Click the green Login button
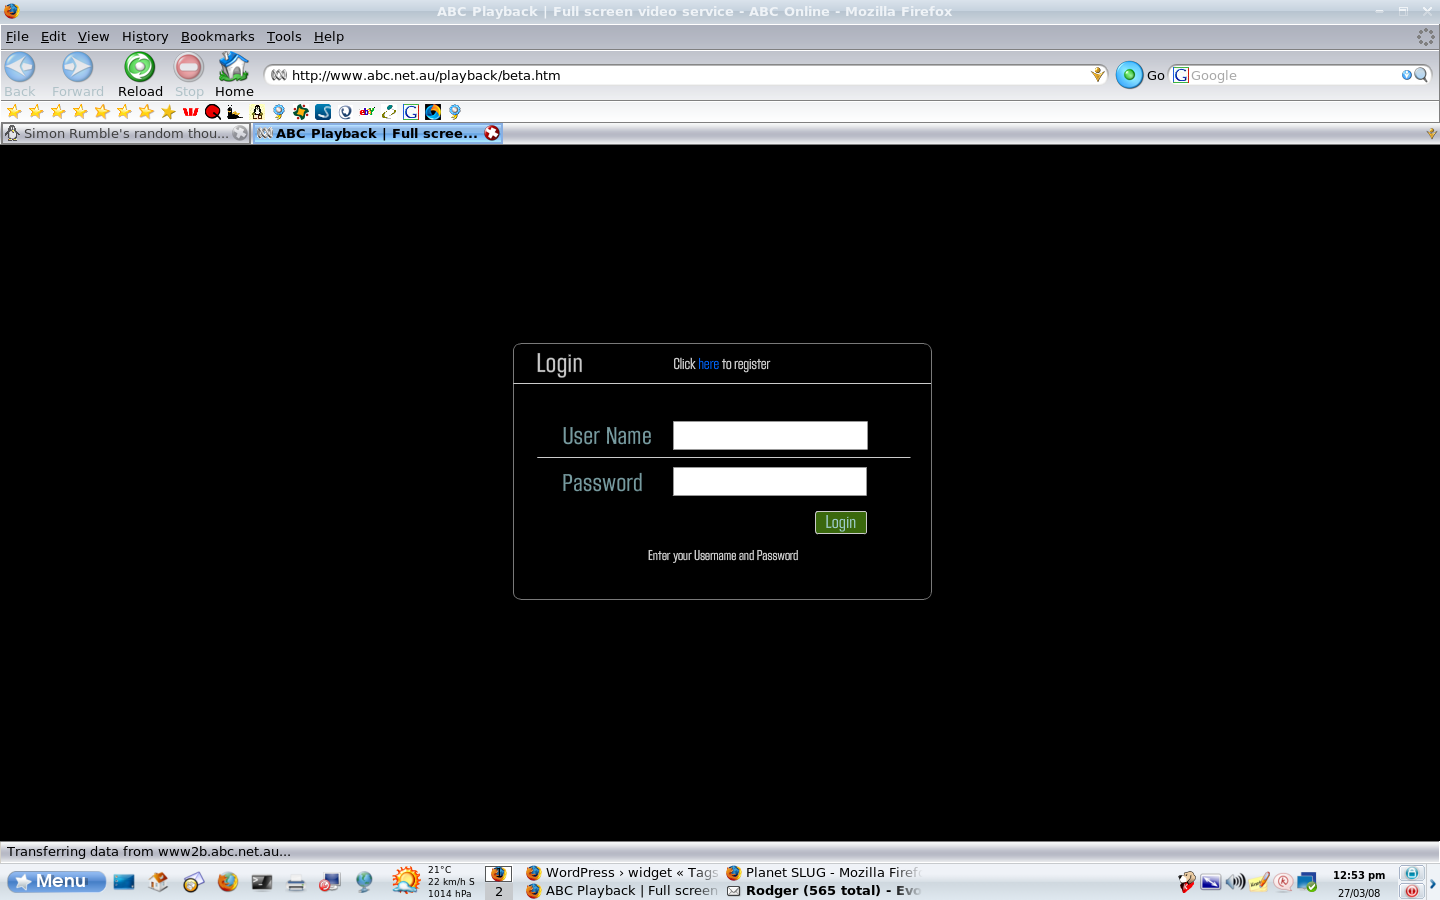The height and width of the screenshot is (900, 1440). pos(841,523)
